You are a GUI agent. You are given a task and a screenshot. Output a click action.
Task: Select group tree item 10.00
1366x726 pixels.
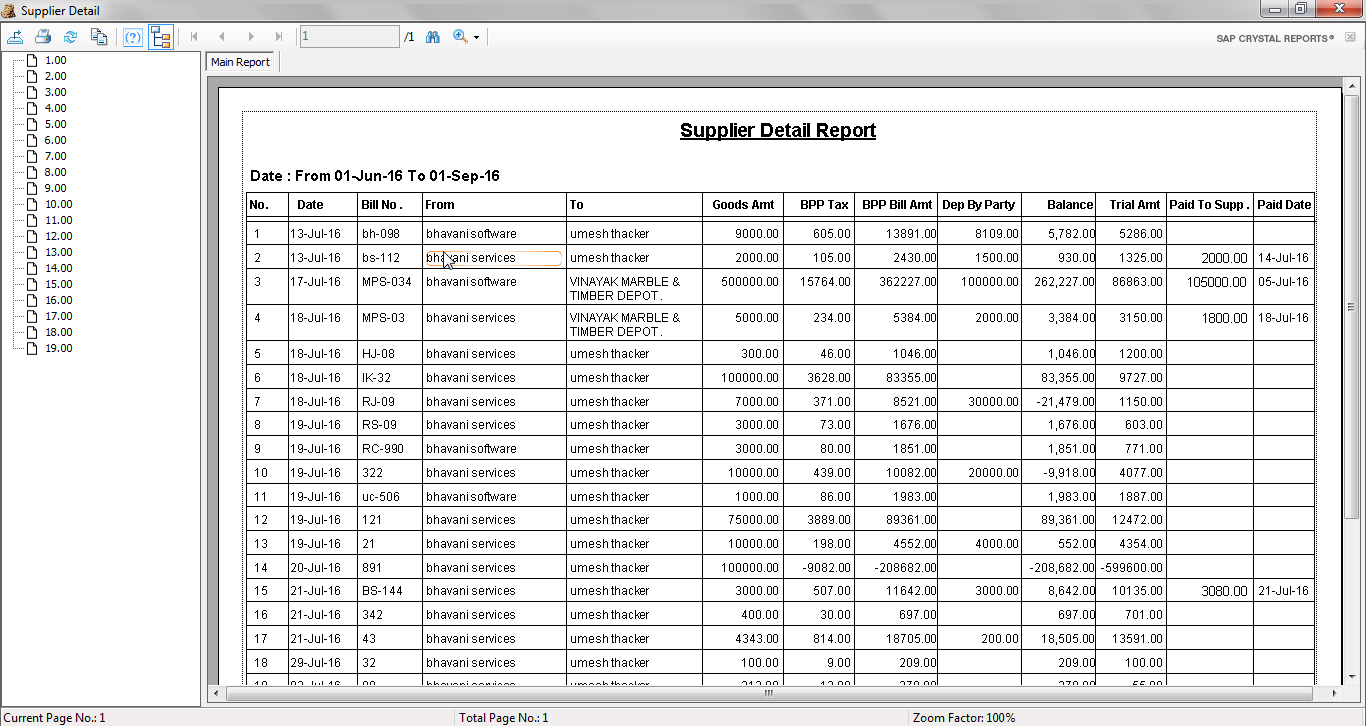pos(58,204)
